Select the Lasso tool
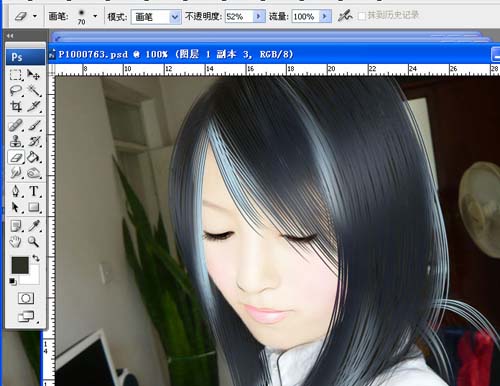The width and height of the screenshot is (500, 386). tap(16, 91)
